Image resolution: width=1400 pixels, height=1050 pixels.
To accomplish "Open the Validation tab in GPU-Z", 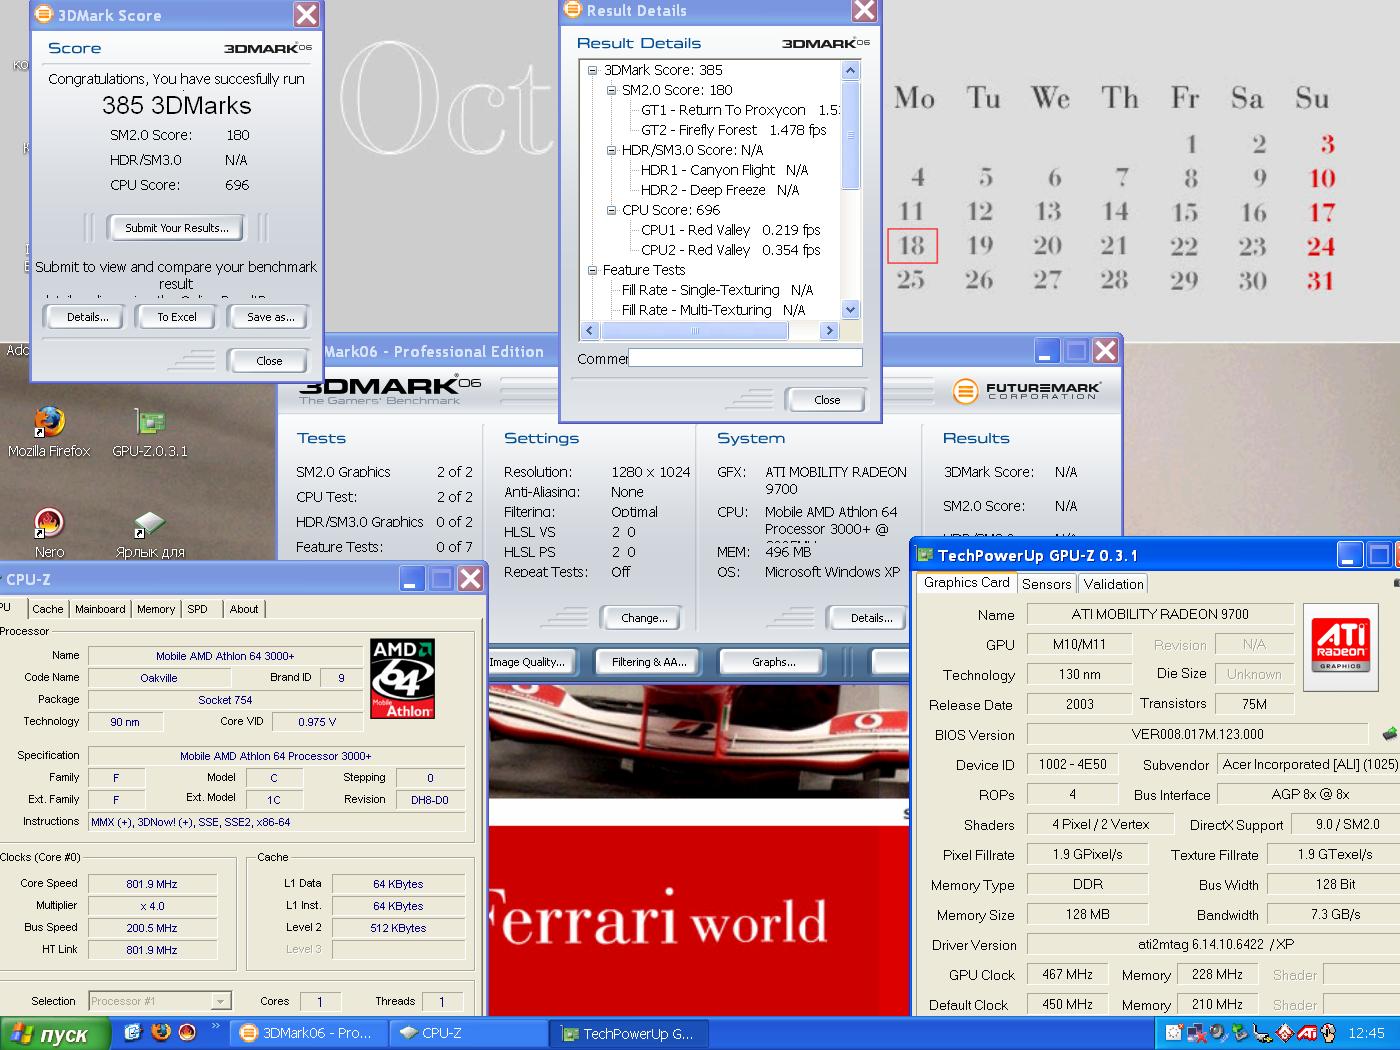I will pyautogui.click(x=1113, y=584).
